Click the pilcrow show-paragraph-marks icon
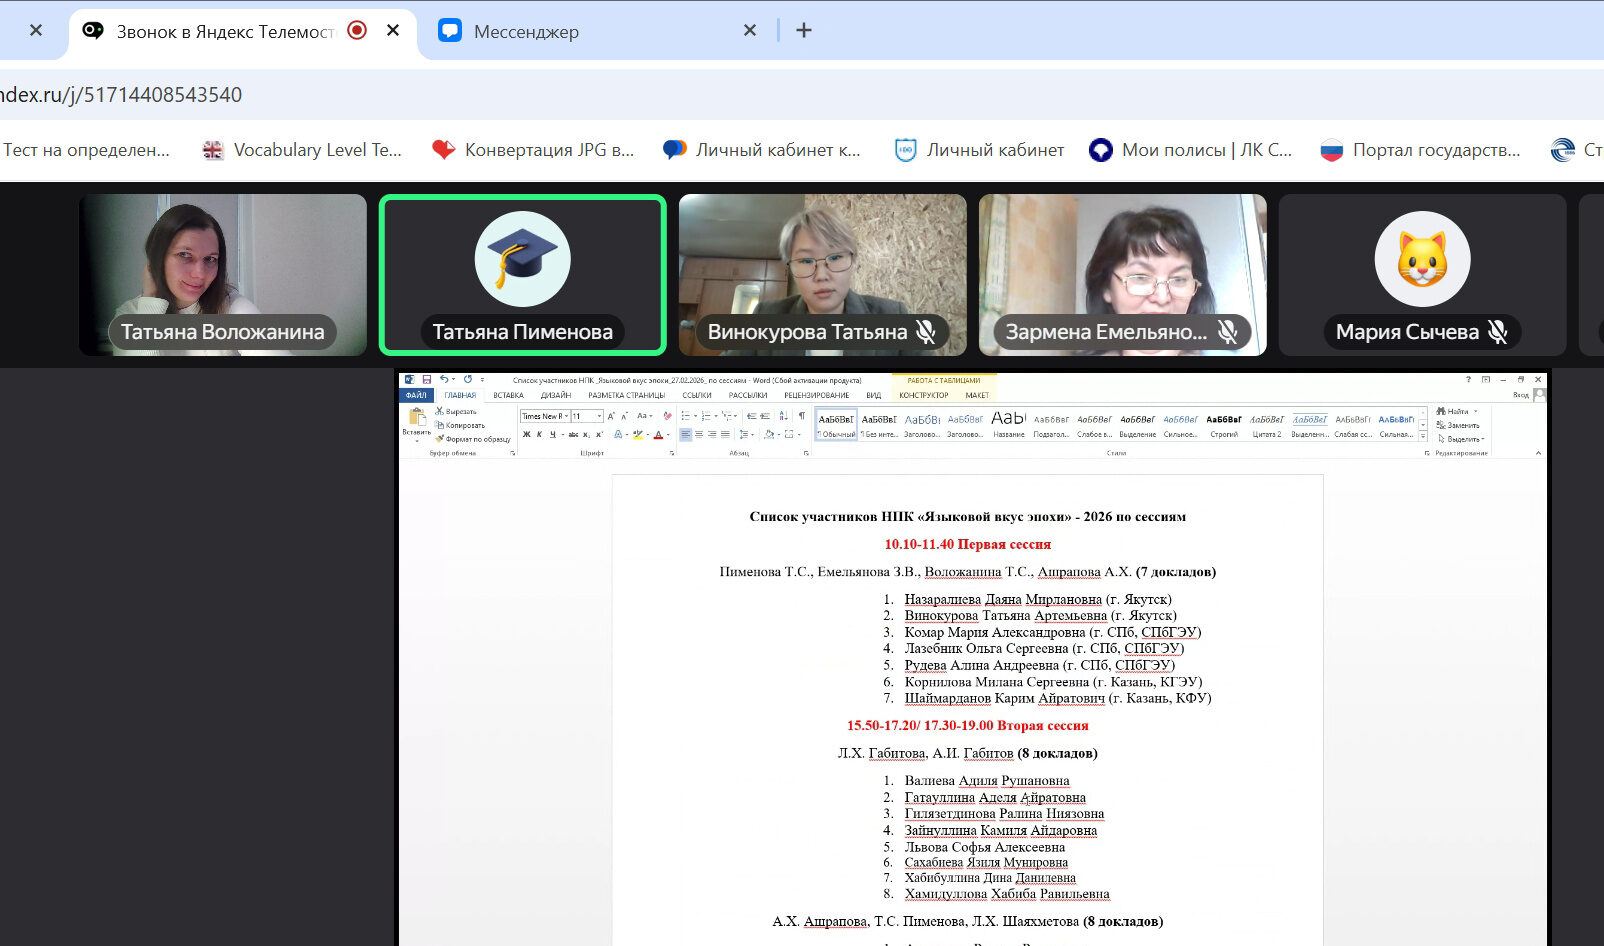The image size is (1604, 946). pos(801,416)
